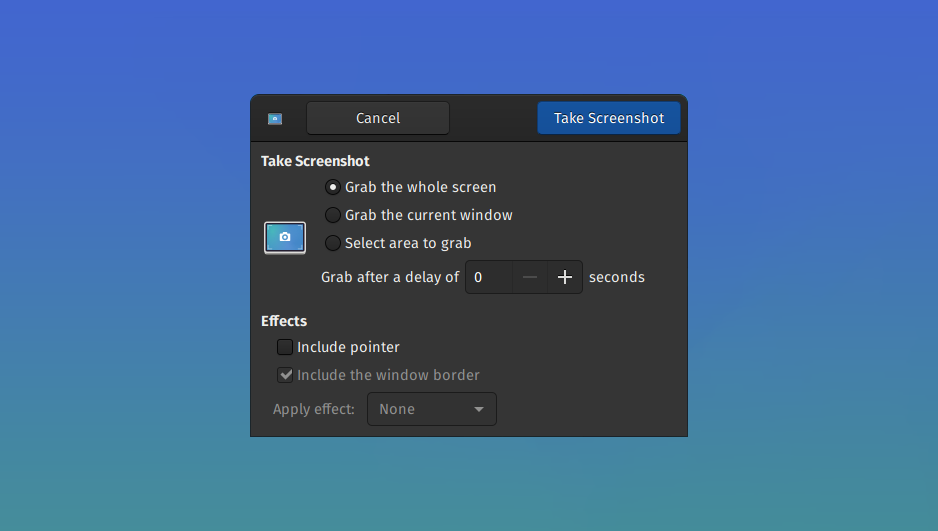The height and width of the screenshot is (531, 938).
Task: Focus the delay seconds input field
Action: [489, 277]
